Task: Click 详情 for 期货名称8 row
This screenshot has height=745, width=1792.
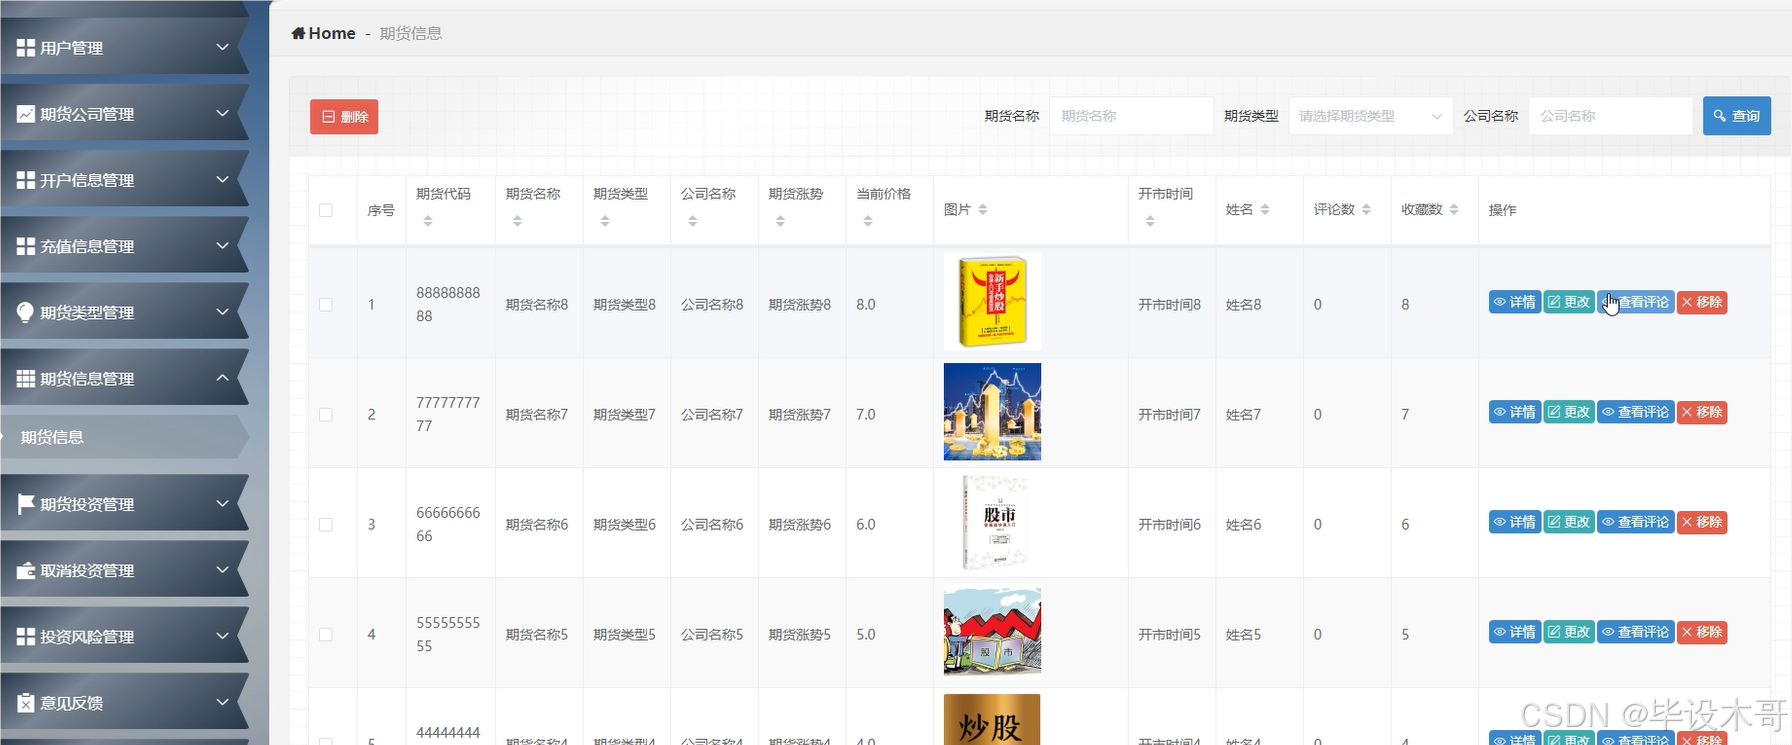Action: point(1514,302)
